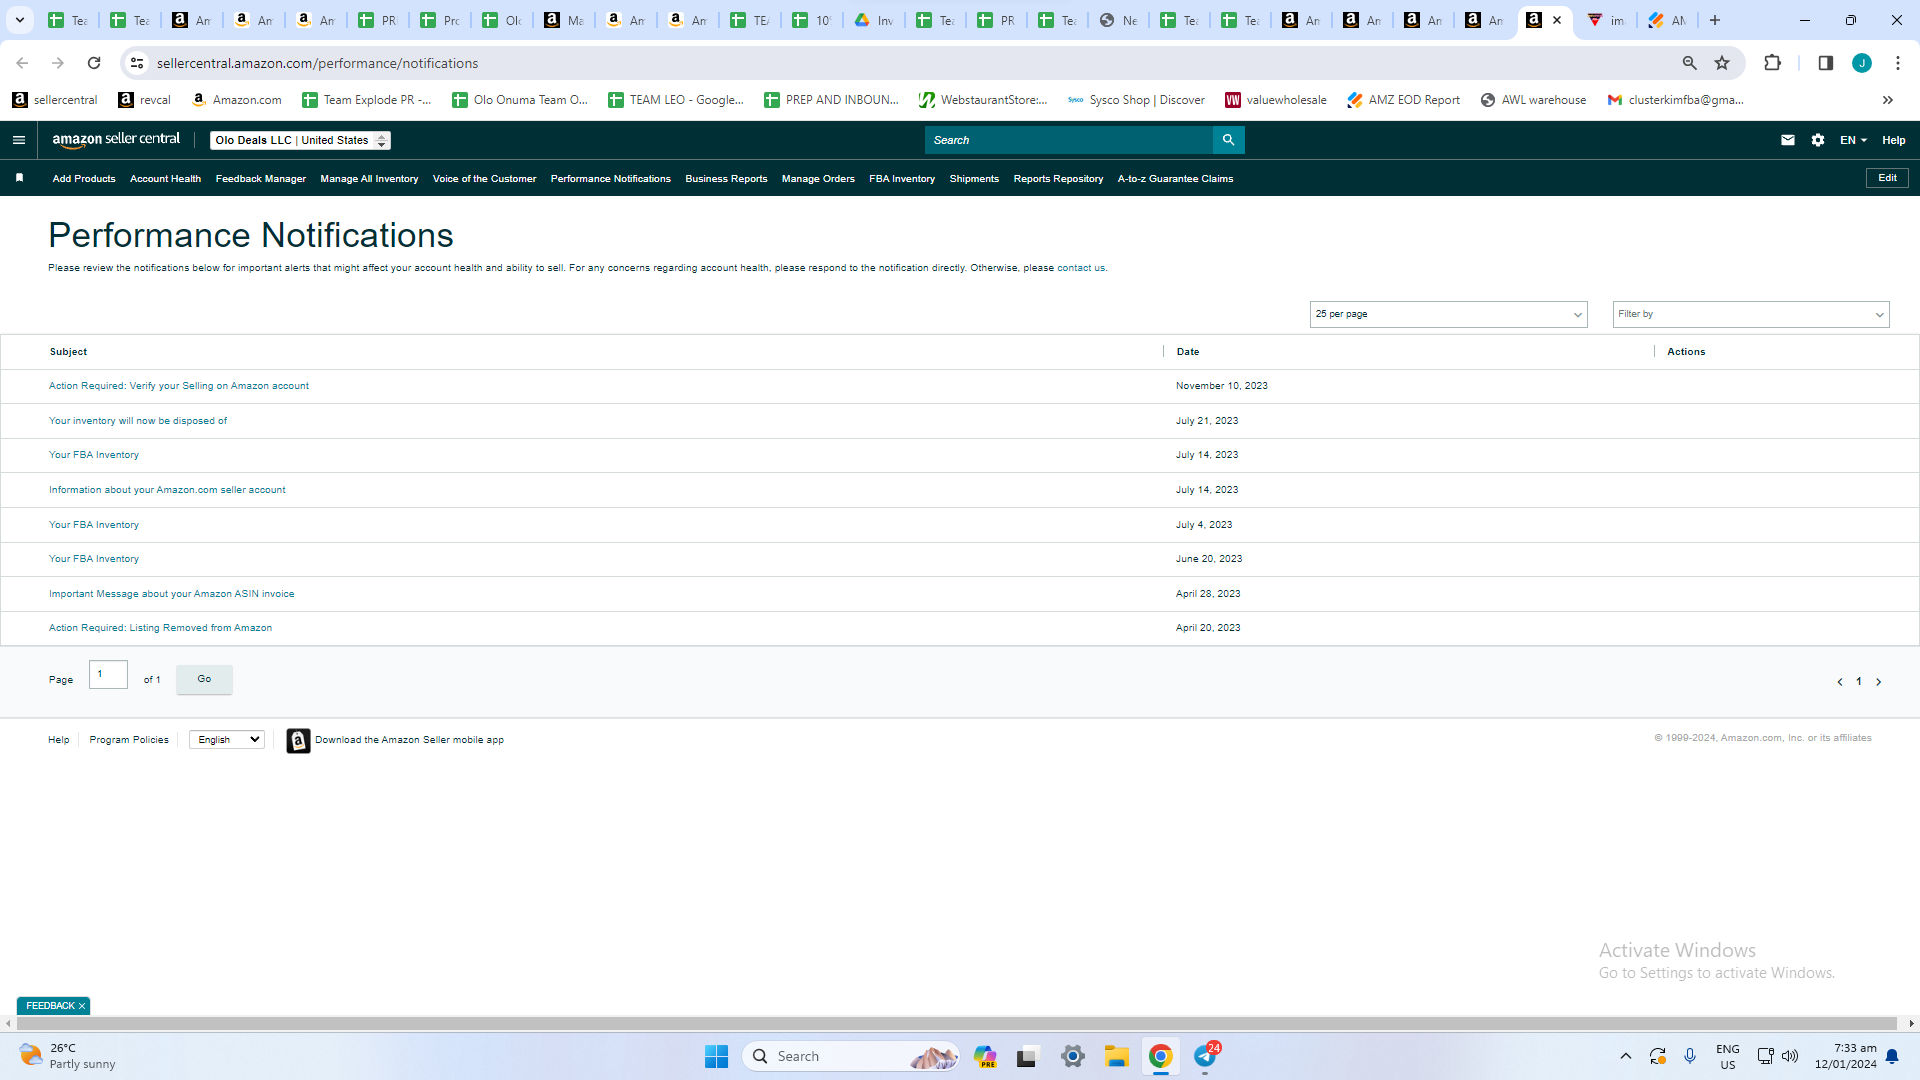Open A-to-z Guarantee Claims
The image size is (1920, 1080).
pyautogui.click(x=1175, y=179)
